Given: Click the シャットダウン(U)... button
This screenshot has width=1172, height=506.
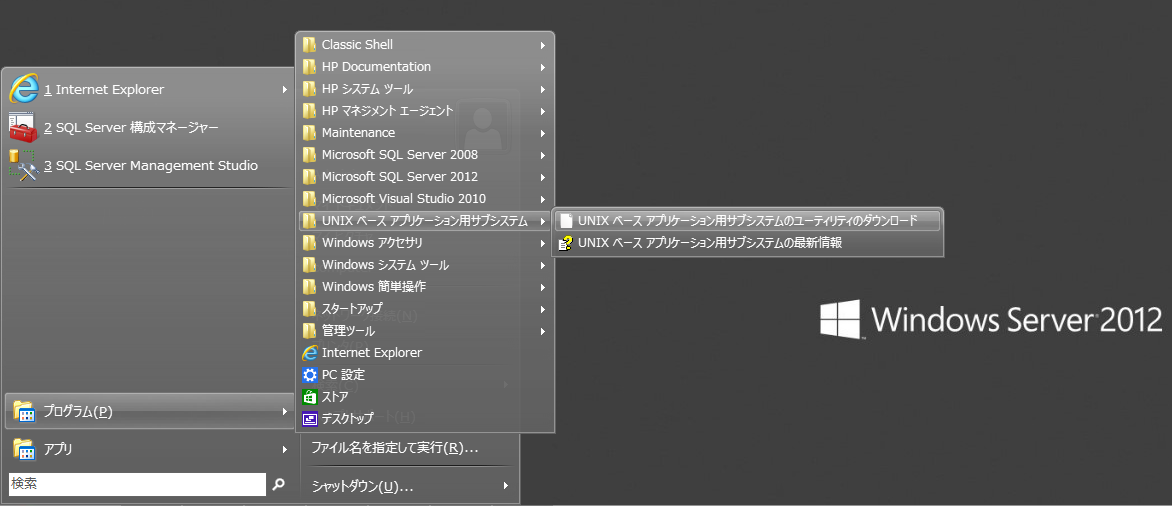Looking at the screenshot, I should click(x=362, y=486).
